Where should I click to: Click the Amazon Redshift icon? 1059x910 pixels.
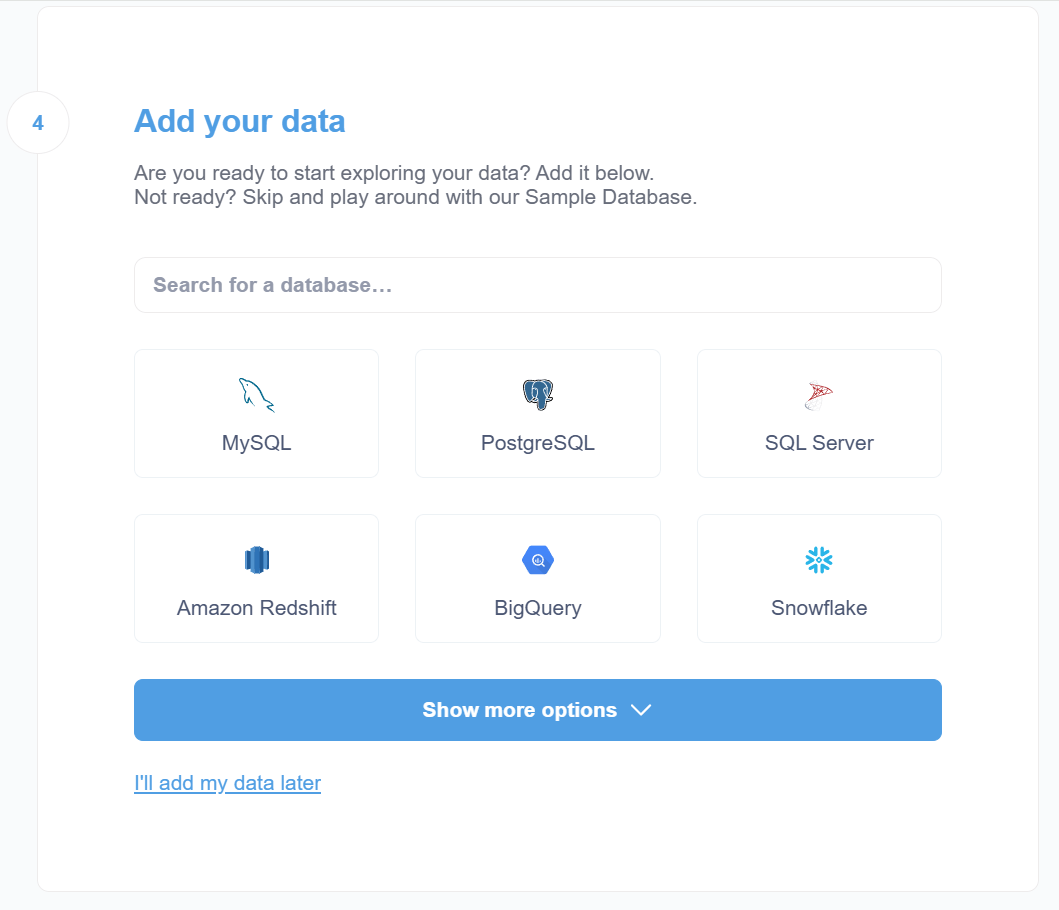pyautogui.click(x=256, y=560)
